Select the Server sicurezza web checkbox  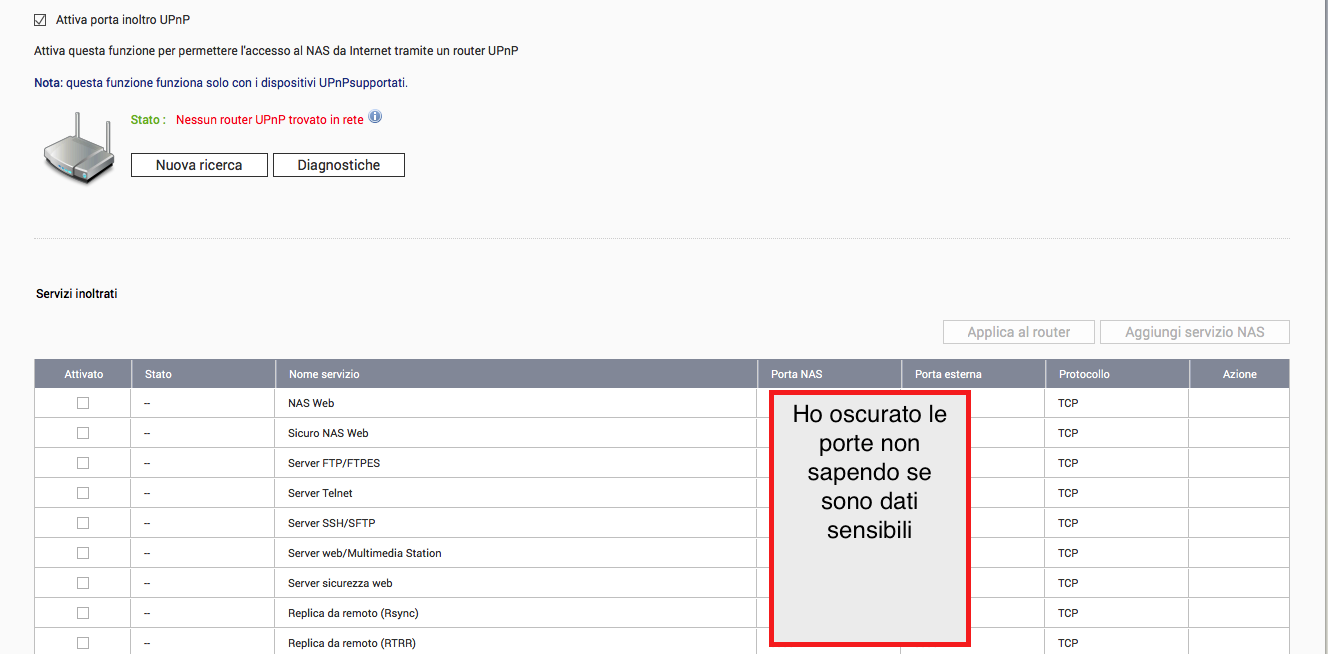(x=83, y=583)
